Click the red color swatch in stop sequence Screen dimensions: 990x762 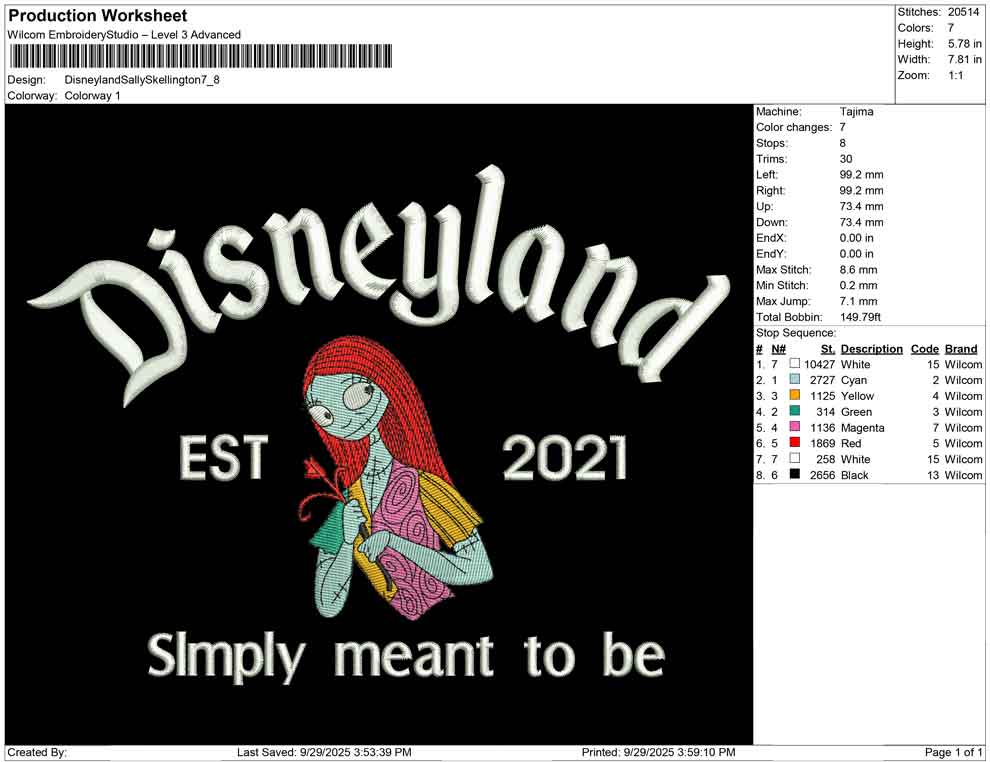point(794,443)
